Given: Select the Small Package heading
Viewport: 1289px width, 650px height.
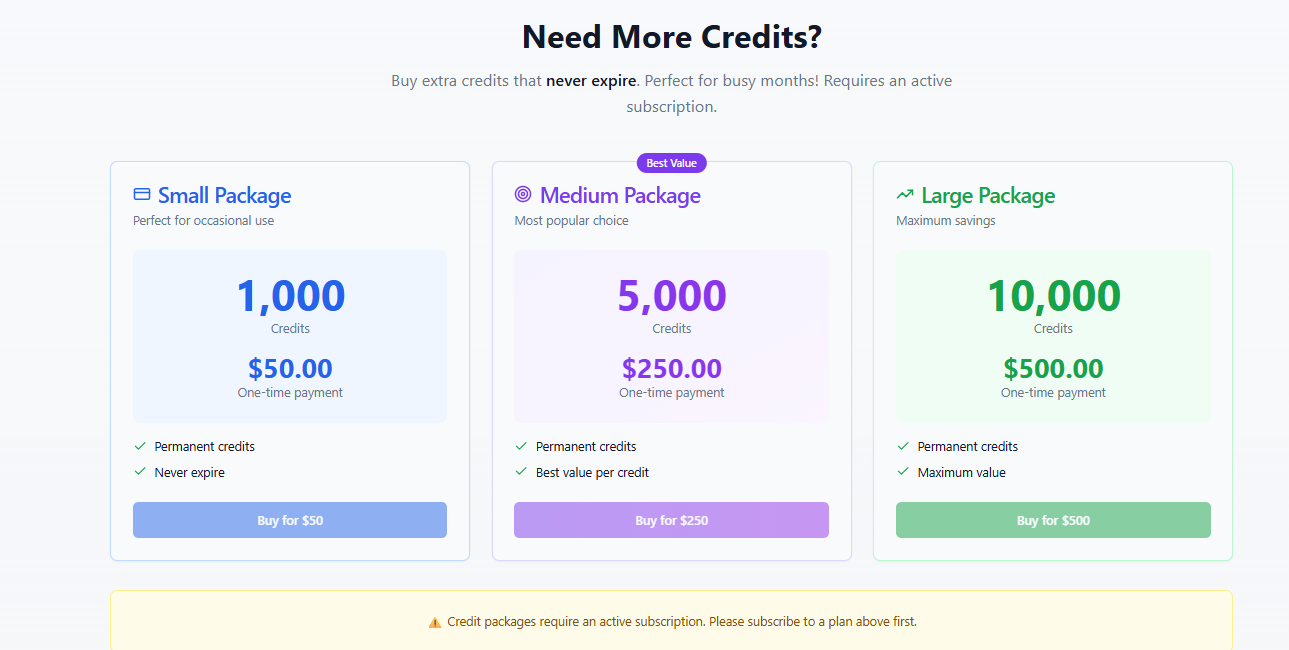Looking at the screenshot, I should click(x=224, y=195).
